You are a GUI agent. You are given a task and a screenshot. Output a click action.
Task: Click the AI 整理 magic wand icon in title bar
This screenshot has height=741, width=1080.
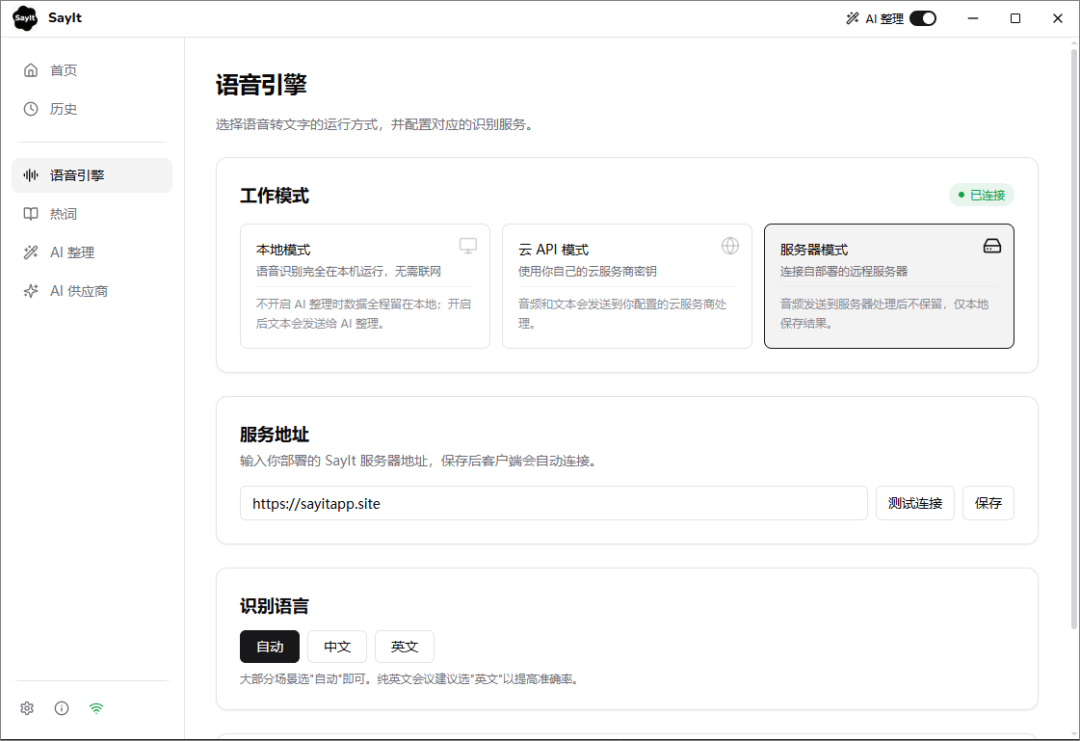point(853,19)
